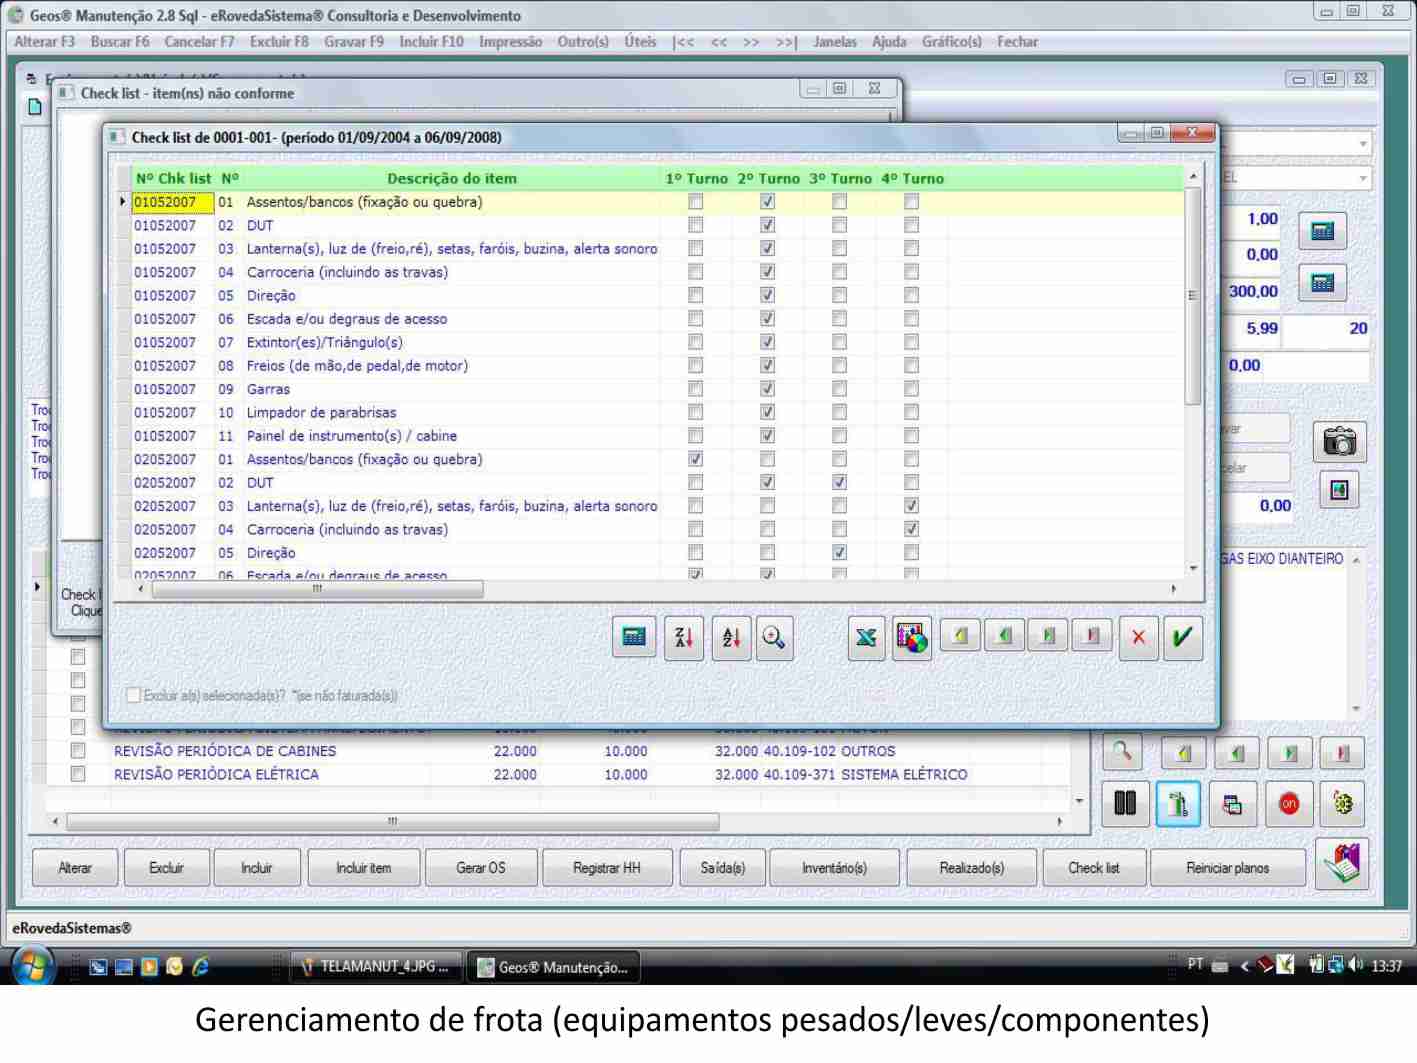Screen dimensions: 1417x1063
Task: Open the colorful books icon button
Action: (1341, 863)
